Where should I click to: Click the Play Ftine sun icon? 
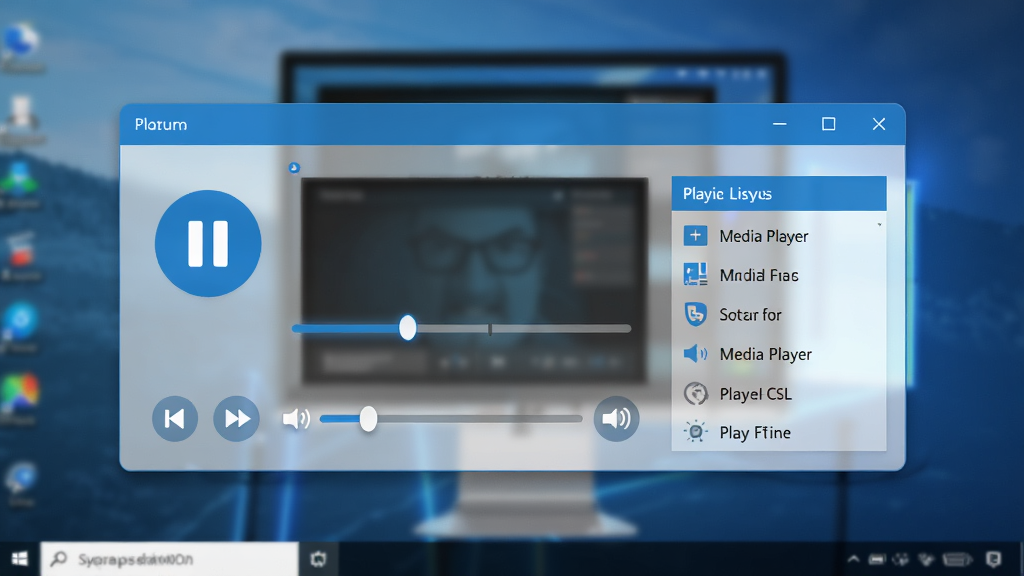pyautogui.click(x=696, y=432)
